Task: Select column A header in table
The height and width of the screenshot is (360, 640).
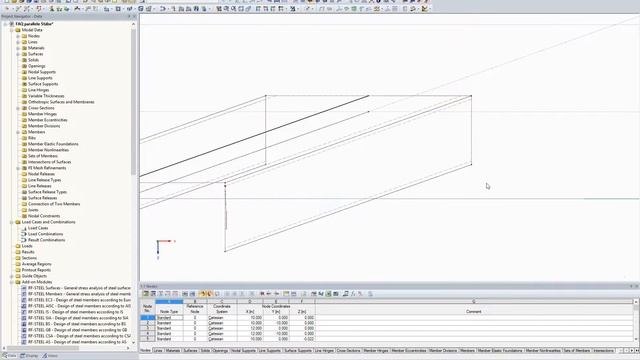Action: pyautogui.click(x=169, y=302)
